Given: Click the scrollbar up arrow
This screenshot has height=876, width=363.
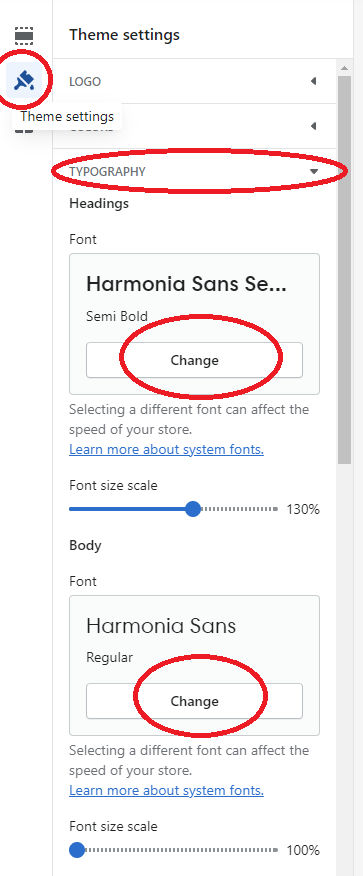Looking at the screenshot, I should click(344, 68).
